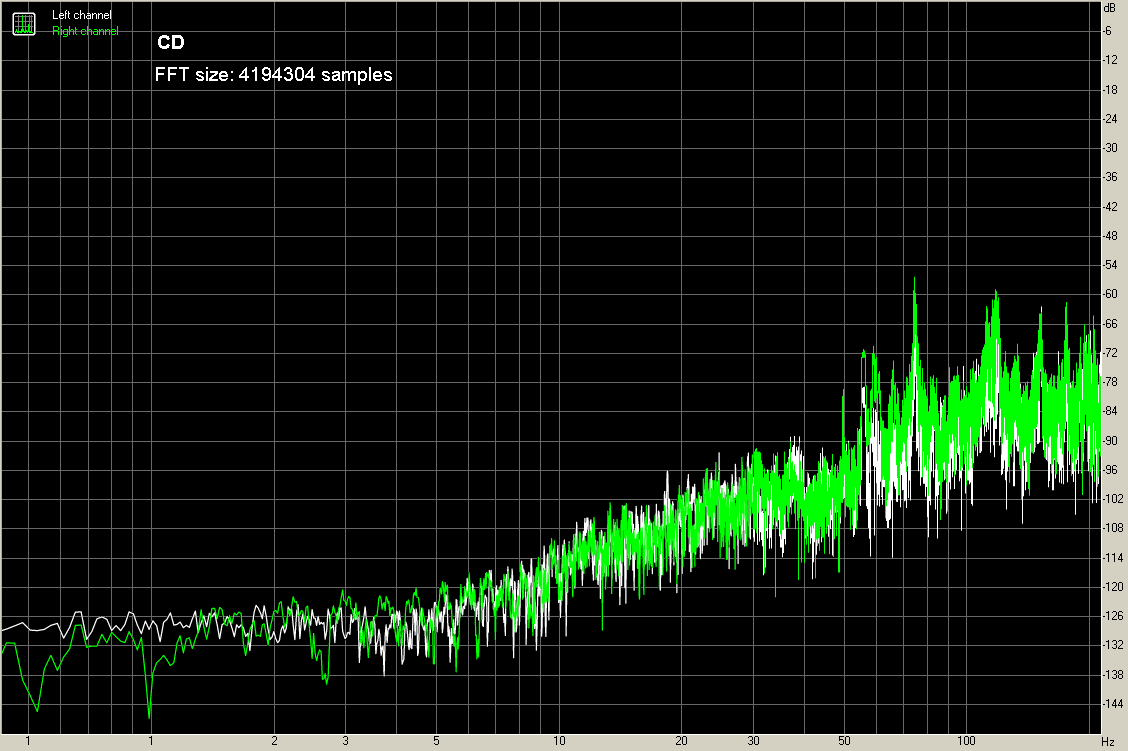Click the "-6" dB scale value
Screen dimensions: 1128x751
tap(1108, 31)
